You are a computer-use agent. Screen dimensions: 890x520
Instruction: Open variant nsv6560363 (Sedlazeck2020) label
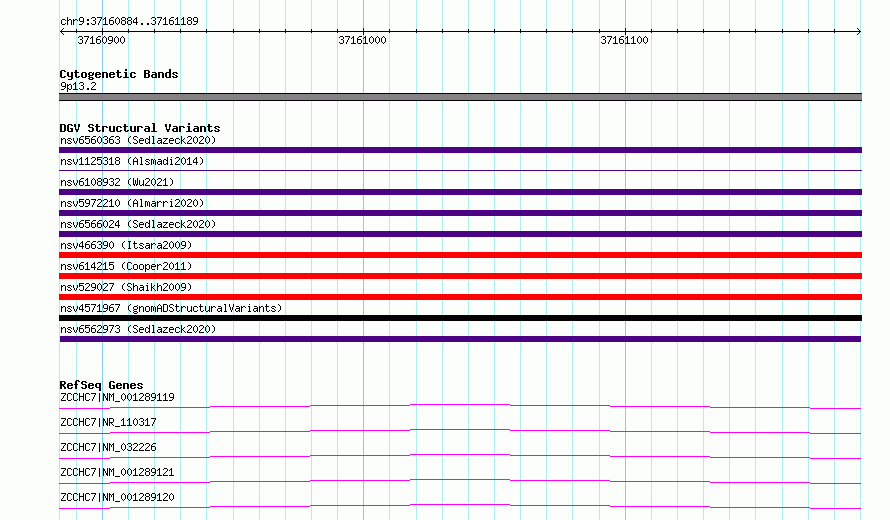[138, 140]
